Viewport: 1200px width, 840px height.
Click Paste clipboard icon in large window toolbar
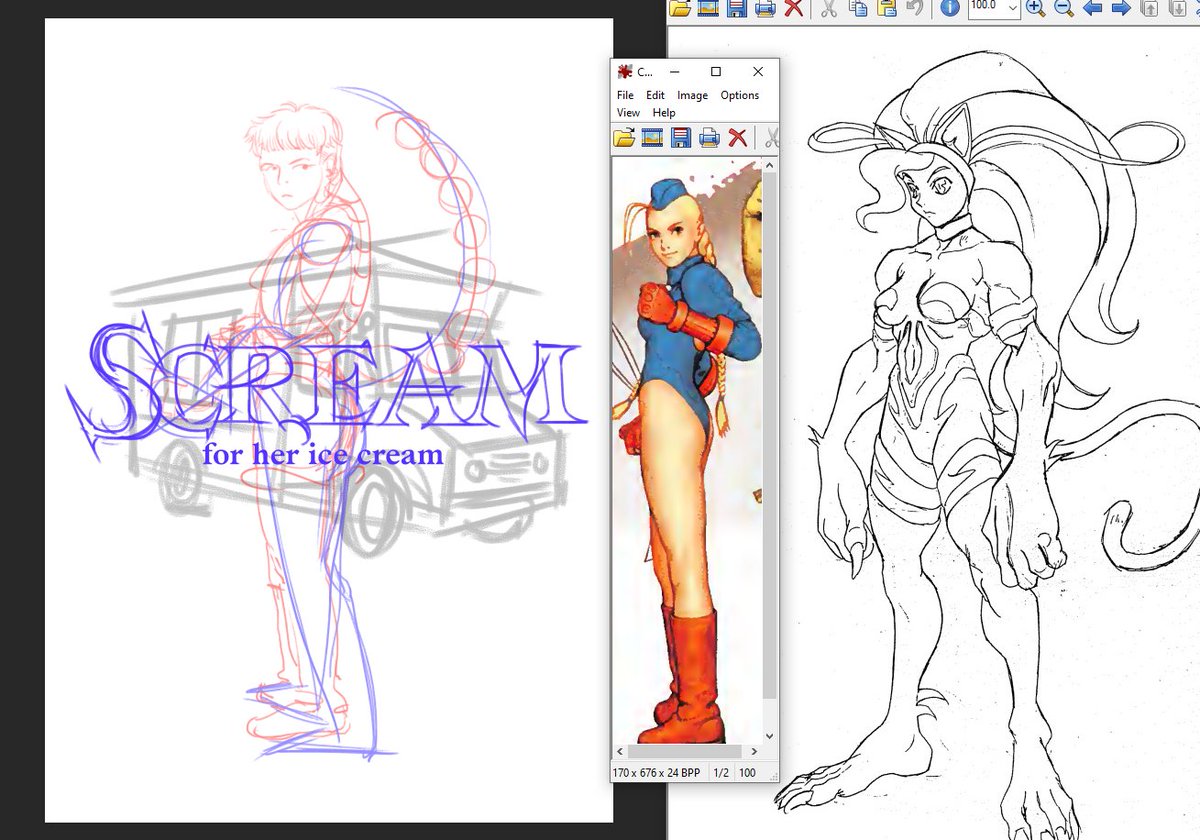click(886, 7)
